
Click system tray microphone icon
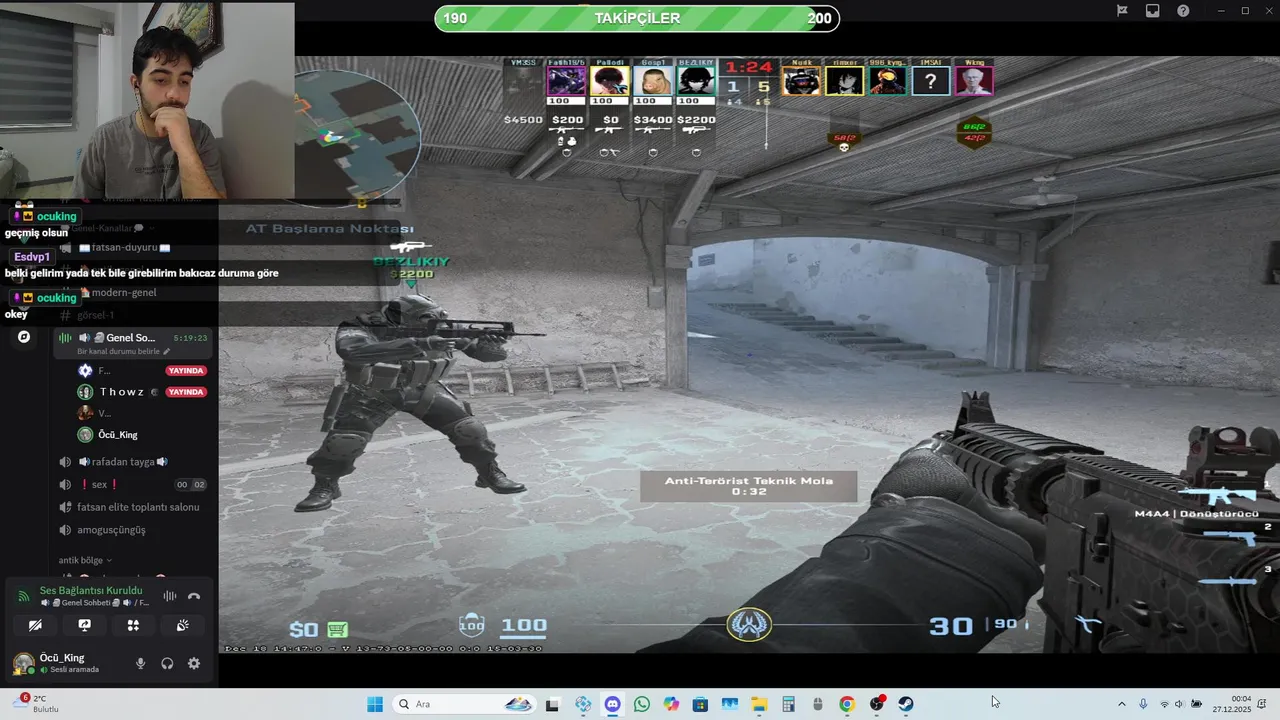point(1143,704)
